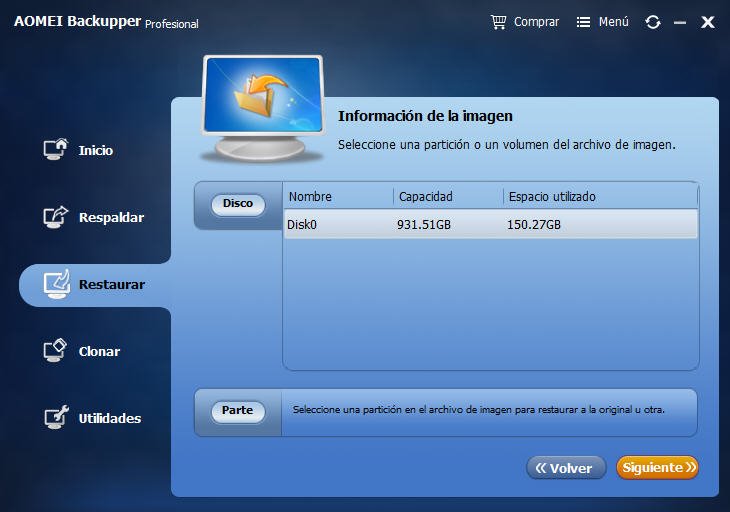Sort by the Capacidad column header

(x=426, y=196)
